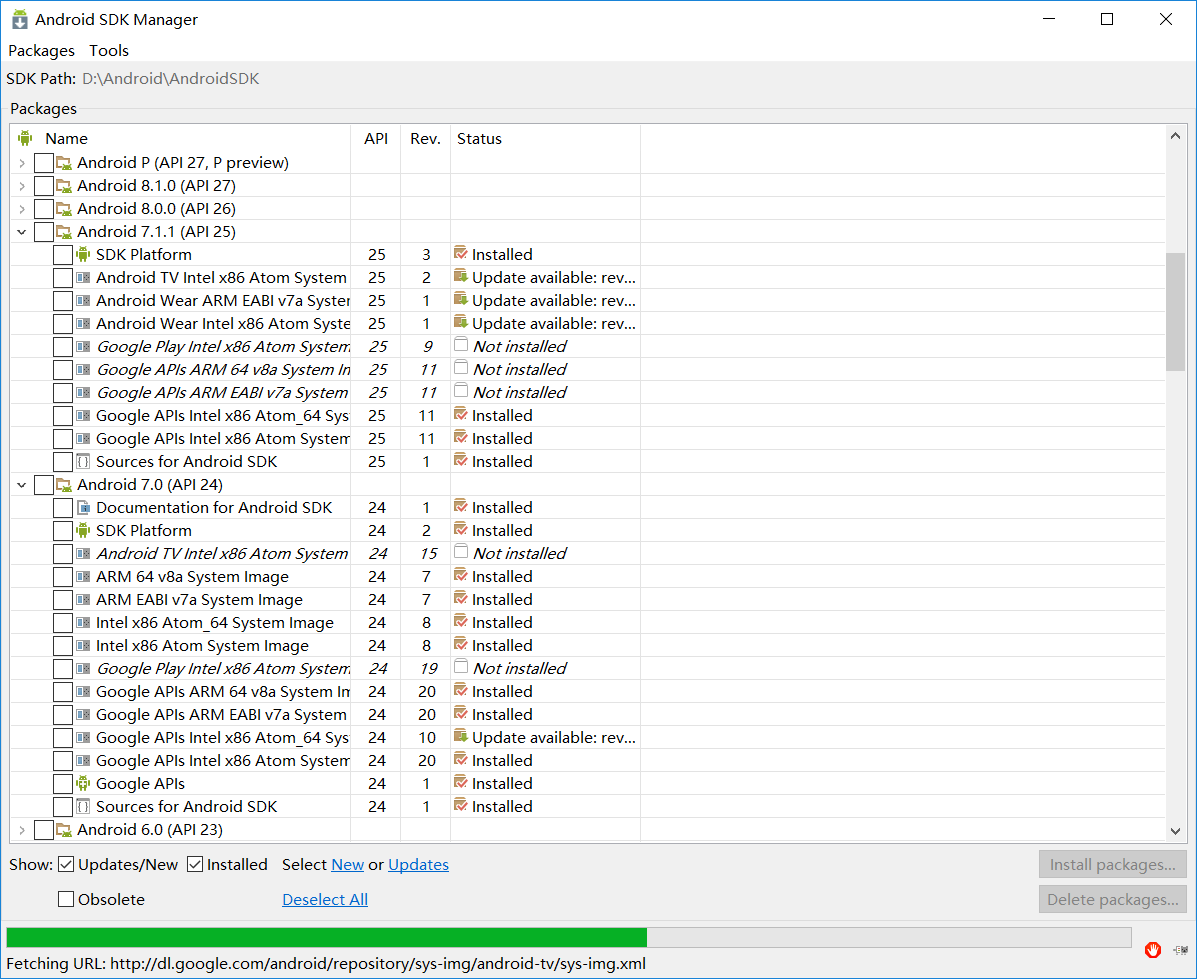Click the Delete packages button

[1112, 900]
